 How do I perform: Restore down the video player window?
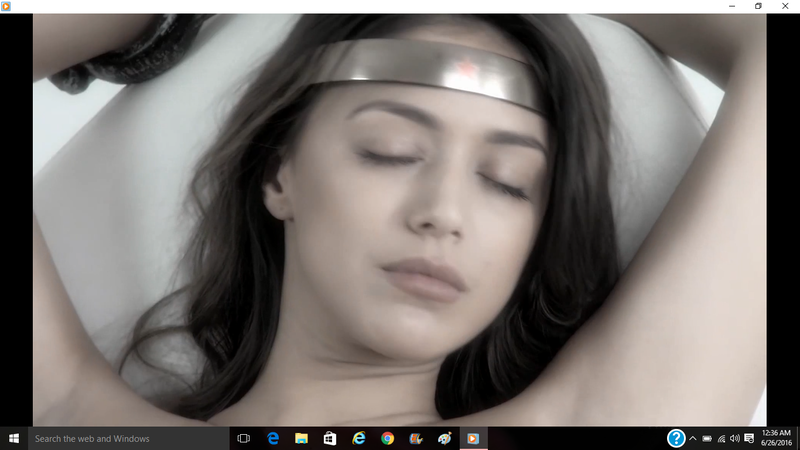[x=758, y=6]
